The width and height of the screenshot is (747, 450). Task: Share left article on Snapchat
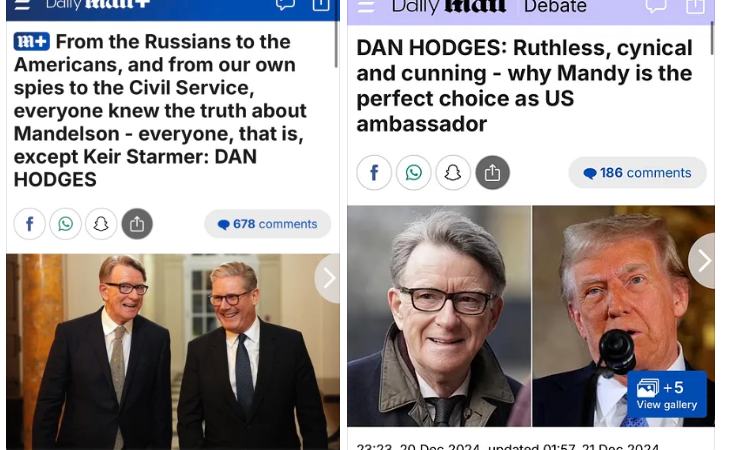[101, 223]
